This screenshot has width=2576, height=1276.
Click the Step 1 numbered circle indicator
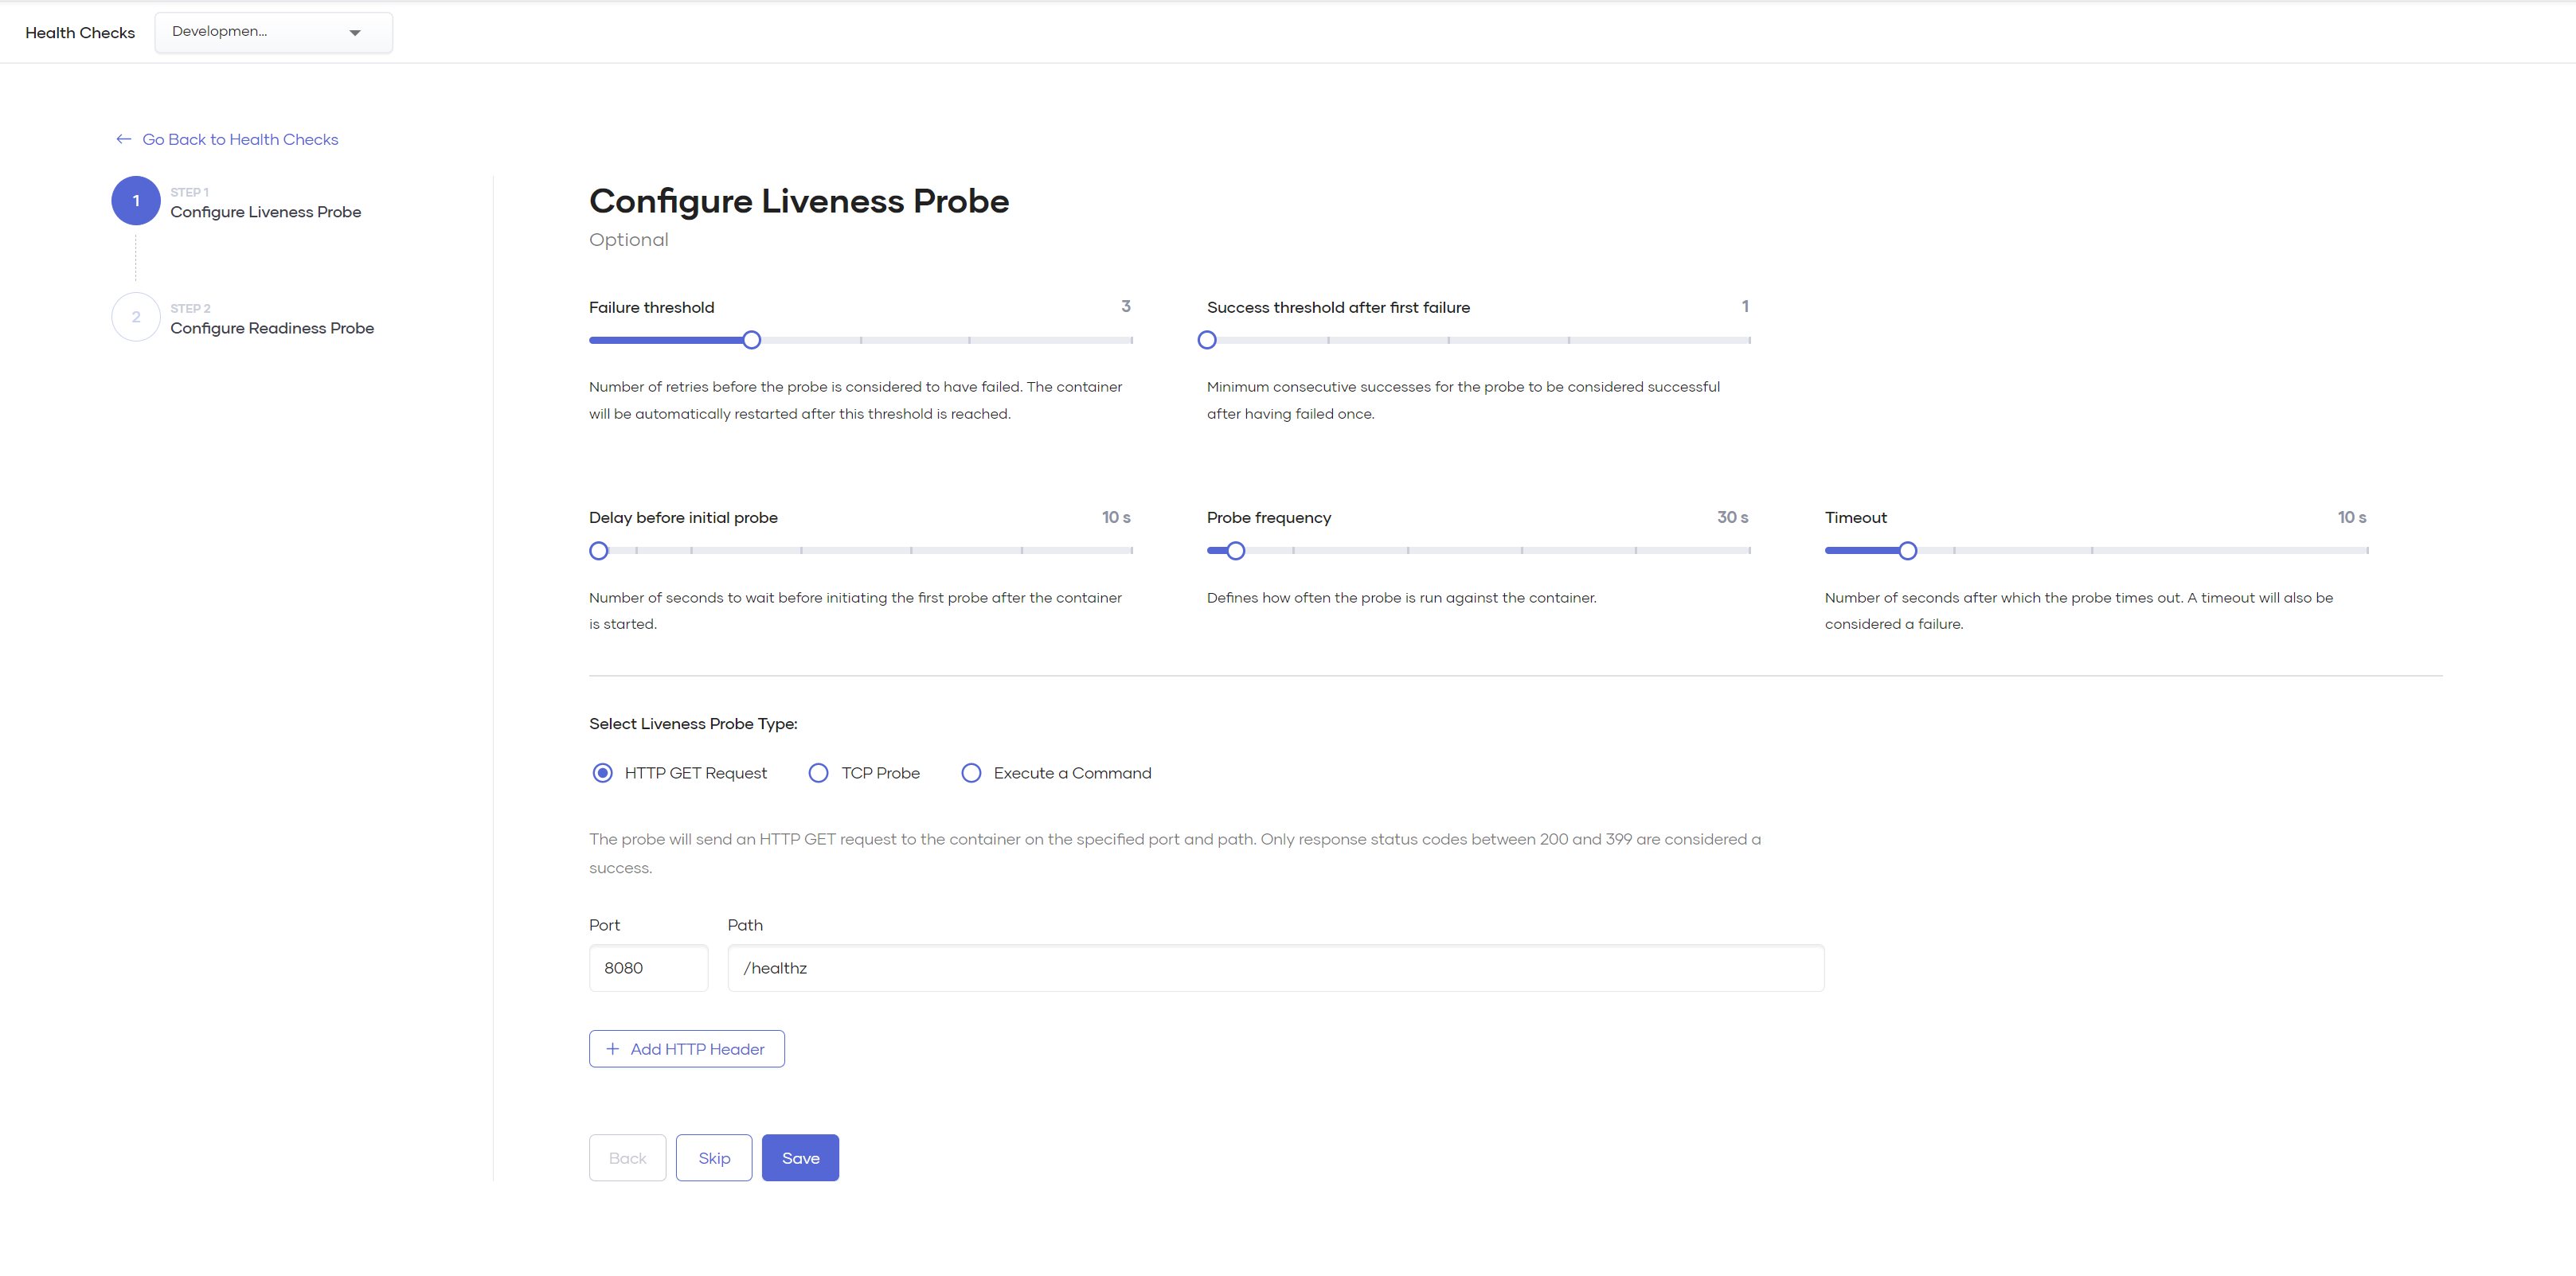pyautogui.click(x=135, y=200)
